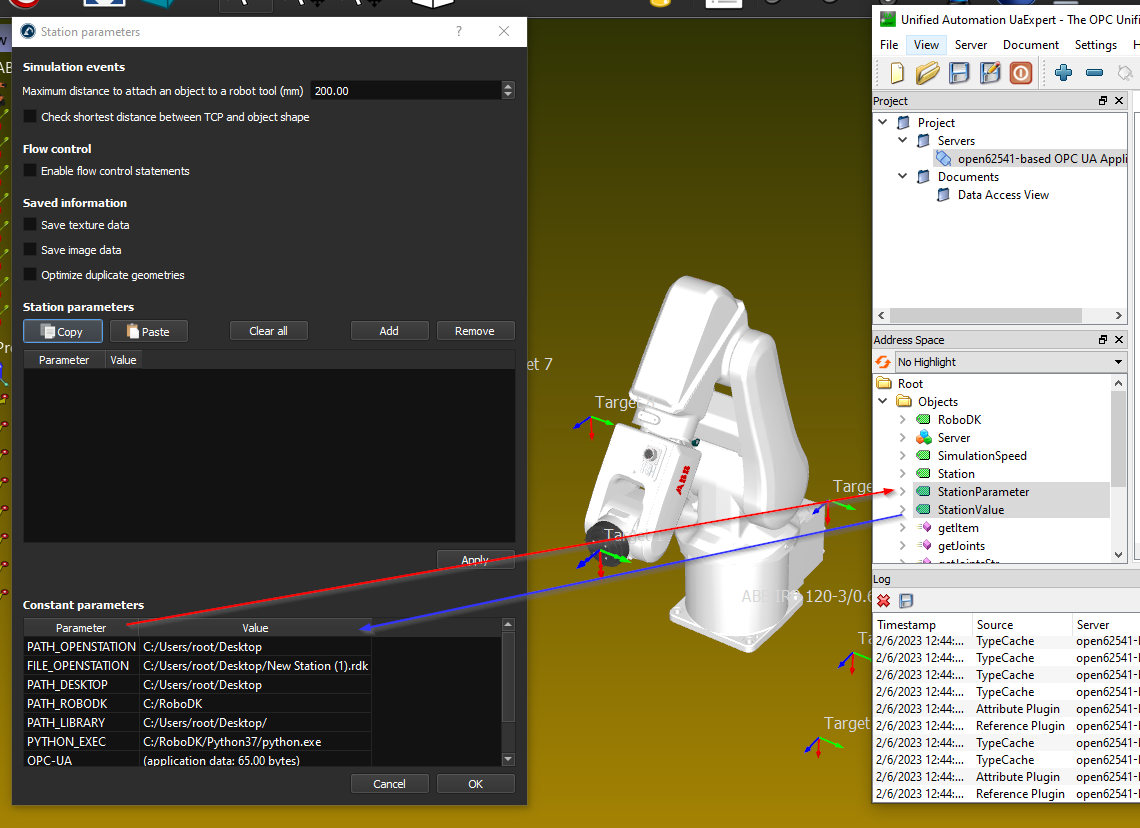Image resolution: width=1140 pixels, height=828 pixels.
Task: Open UaExpert Server menu
Action: [x=971, y=44]
